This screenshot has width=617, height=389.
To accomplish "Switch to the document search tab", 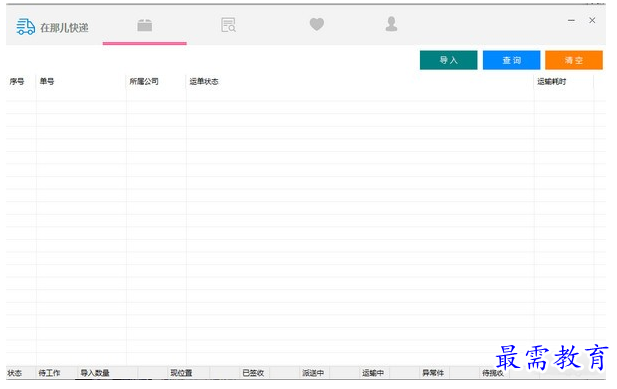I will 228,25.
